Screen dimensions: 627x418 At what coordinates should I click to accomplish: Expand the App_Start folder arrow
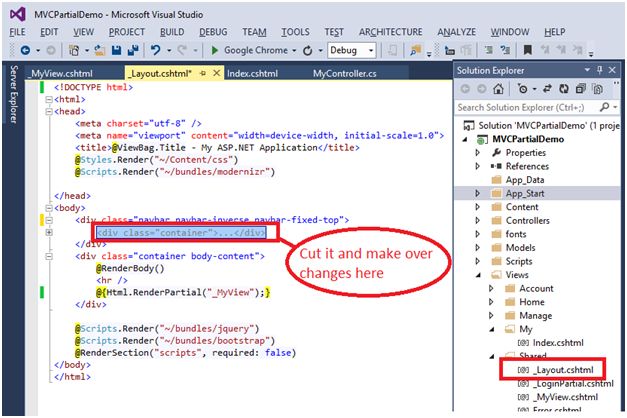click(477, 193)
